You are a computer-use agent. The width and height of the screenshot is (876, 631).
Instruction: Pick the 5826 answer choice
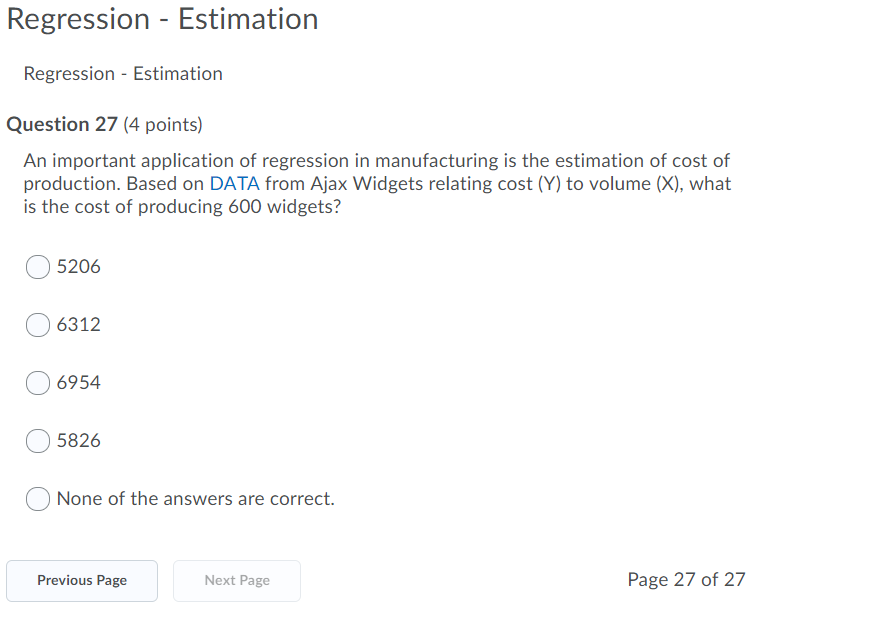37,441
